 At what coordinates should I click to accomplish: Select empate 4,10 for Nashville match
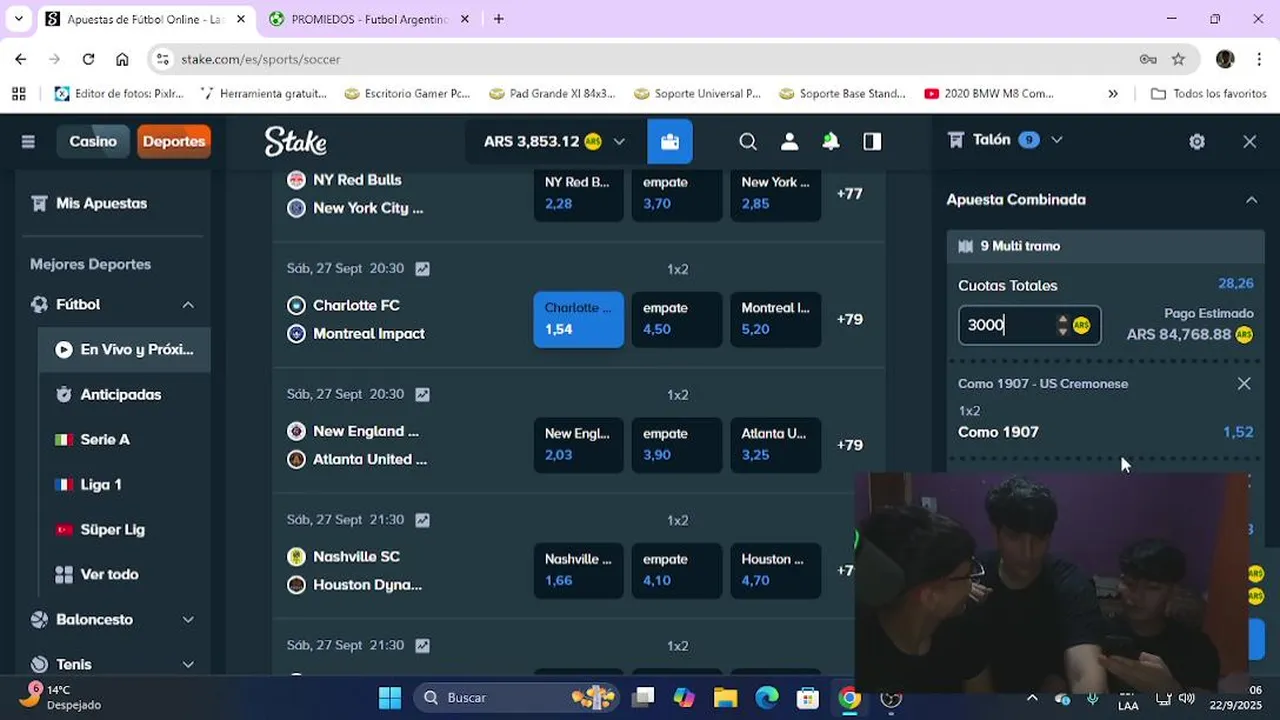[677, 571]
